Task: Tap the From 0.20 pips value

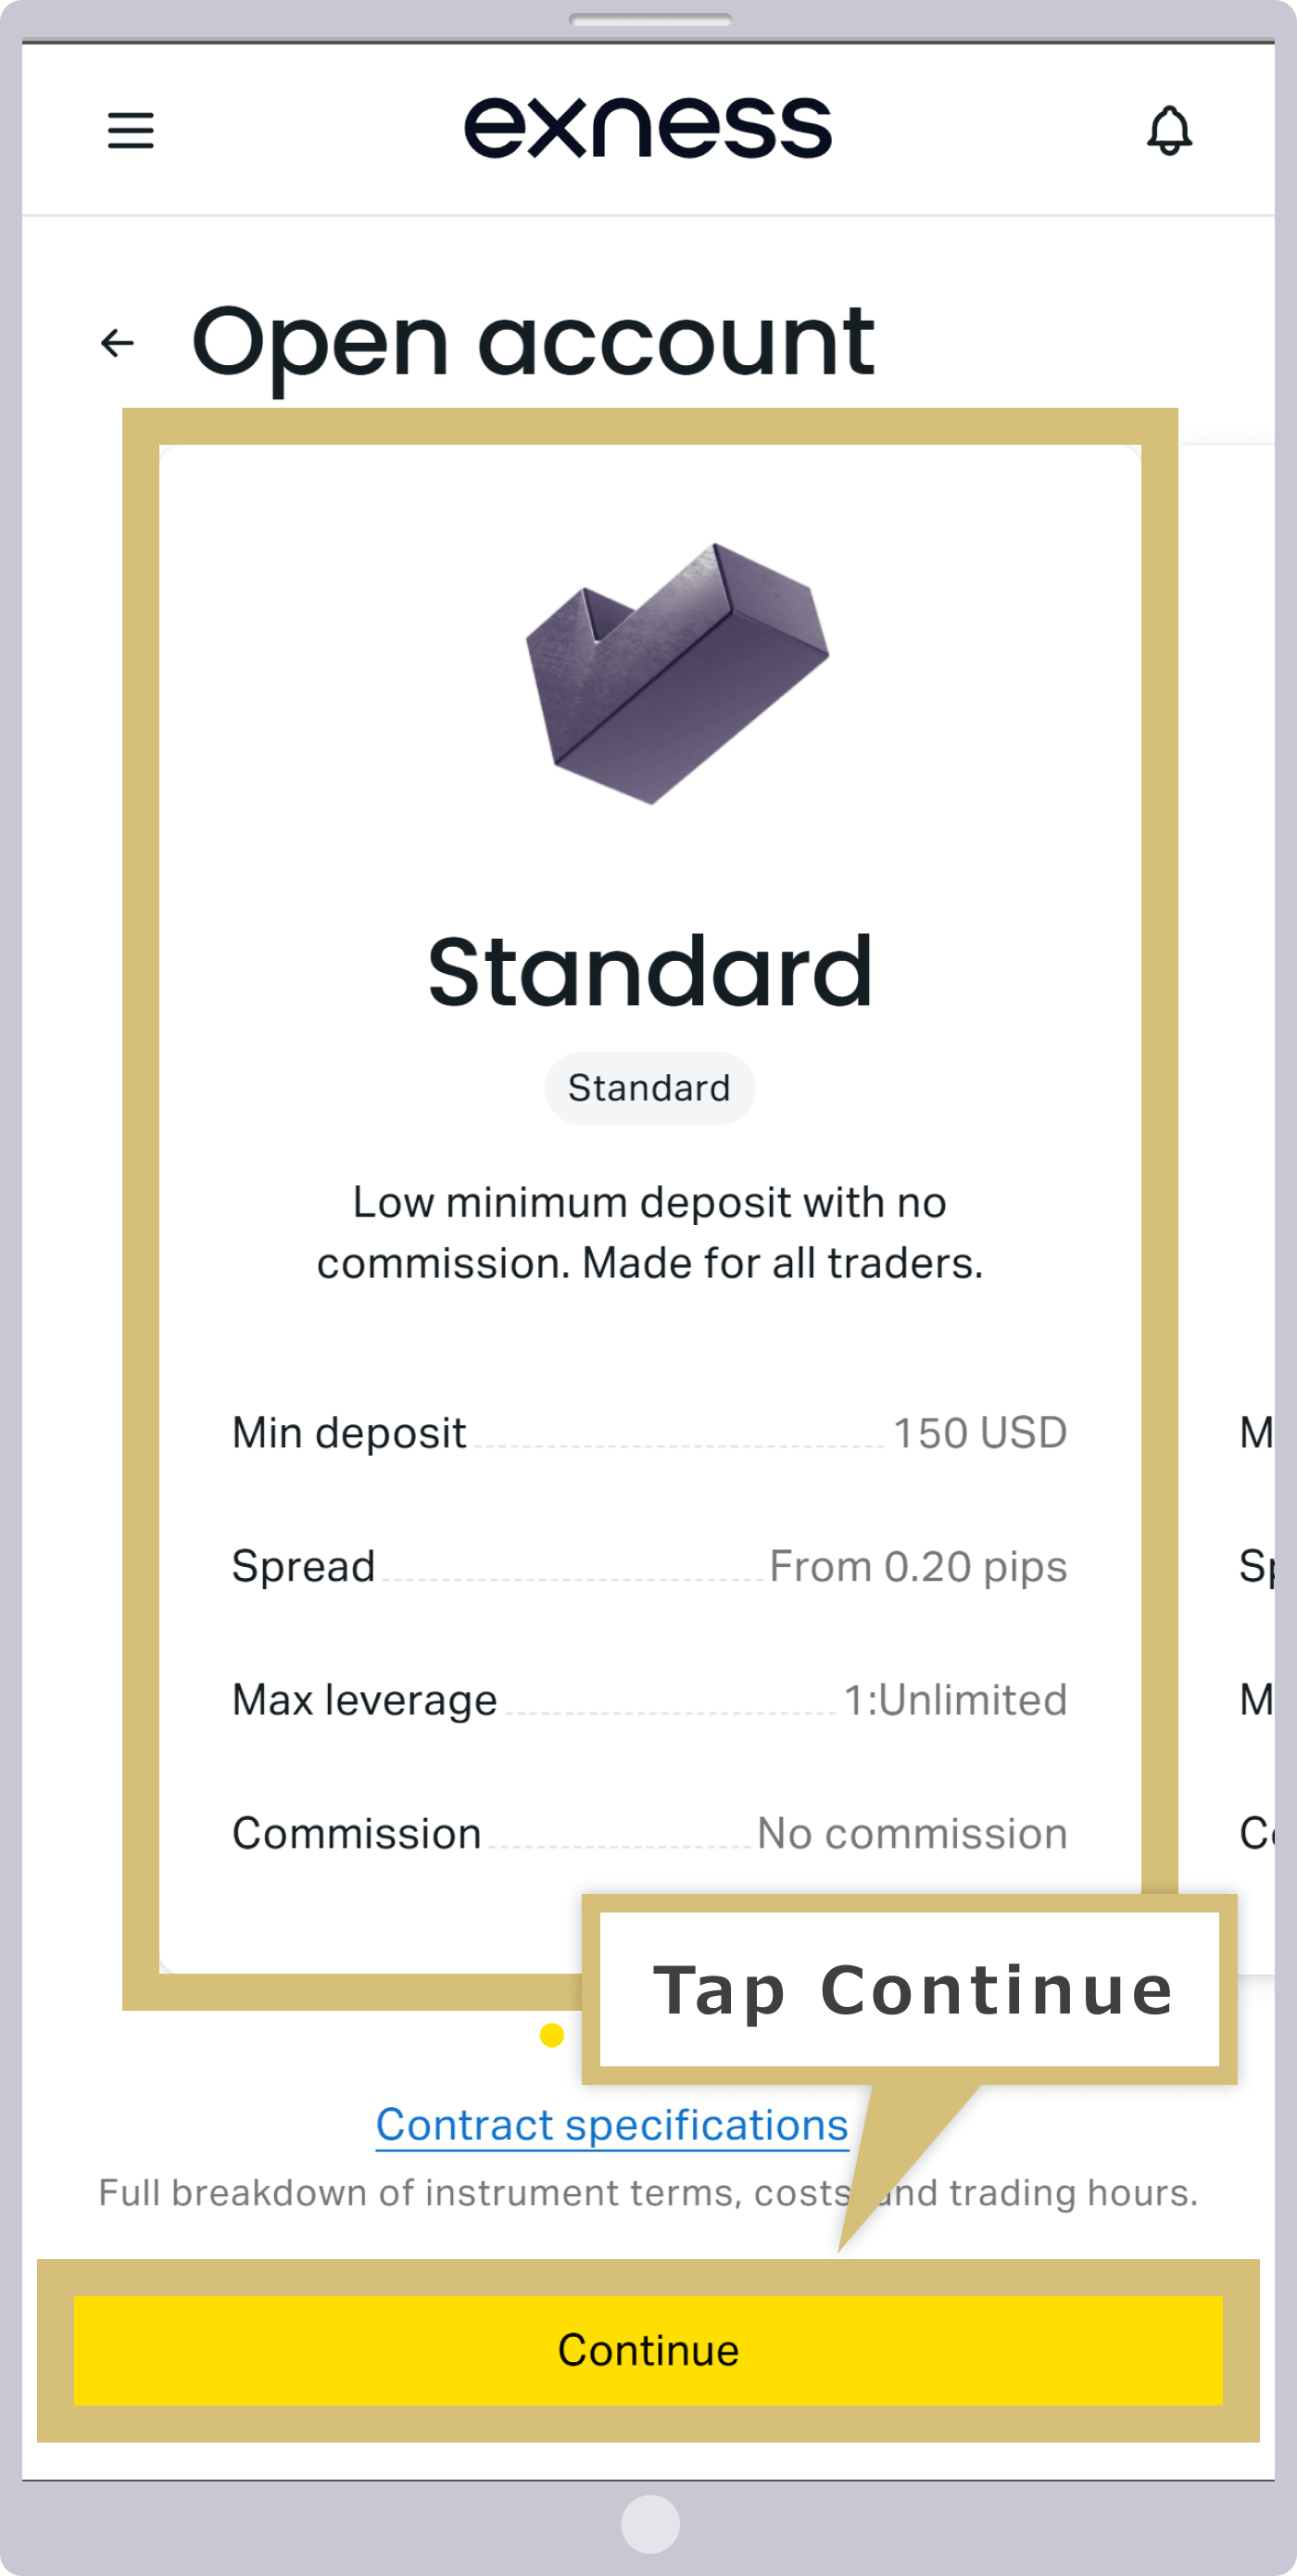Action: click(x=918, y=1567)
